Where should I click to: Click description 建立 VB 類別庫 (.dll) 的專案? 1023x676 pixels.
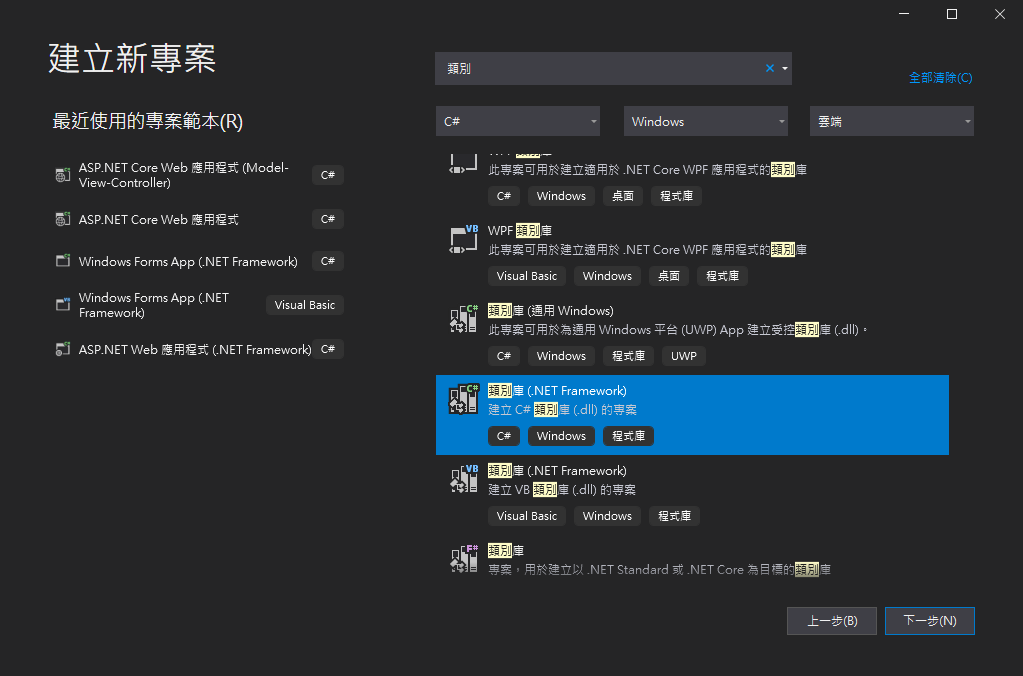562,489
